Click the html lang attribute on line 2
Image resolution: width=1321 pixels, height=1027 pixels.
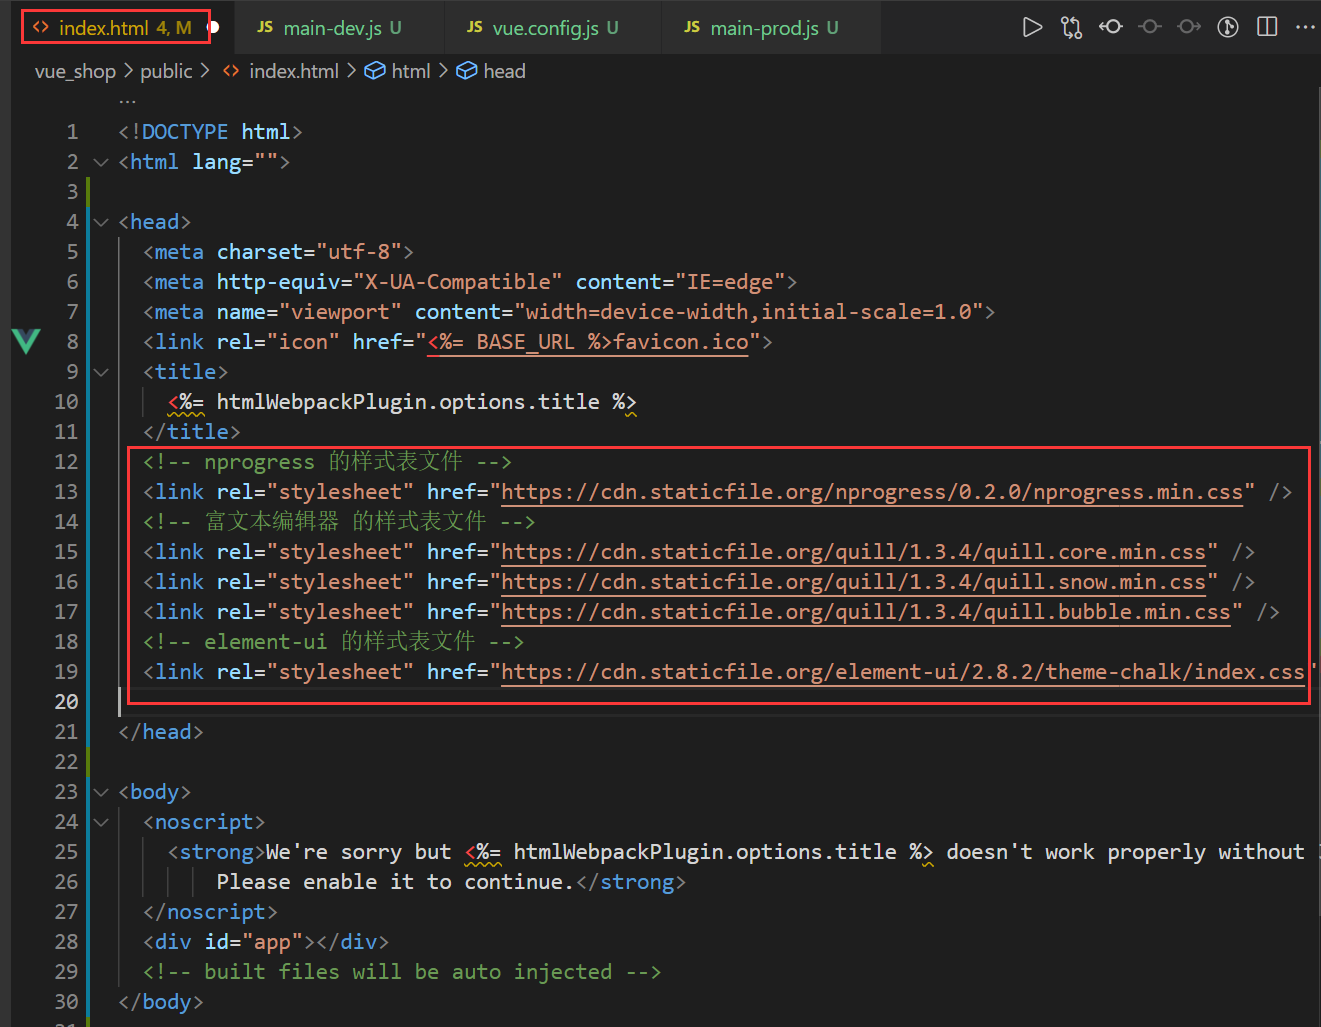pyautogui.click(x=235, y=162)
